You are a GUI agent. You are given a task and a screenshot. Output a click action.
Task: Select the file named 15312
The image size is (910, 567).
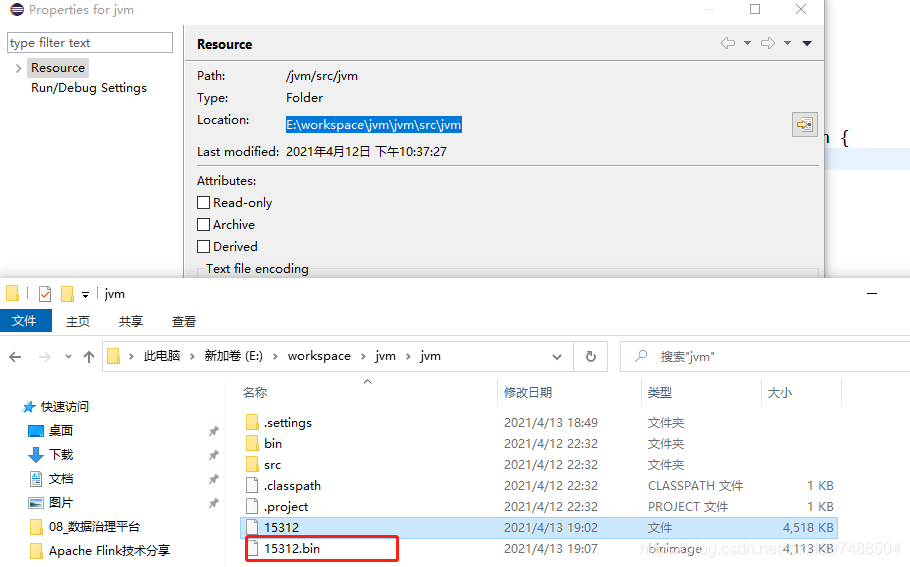coord(539,528)
